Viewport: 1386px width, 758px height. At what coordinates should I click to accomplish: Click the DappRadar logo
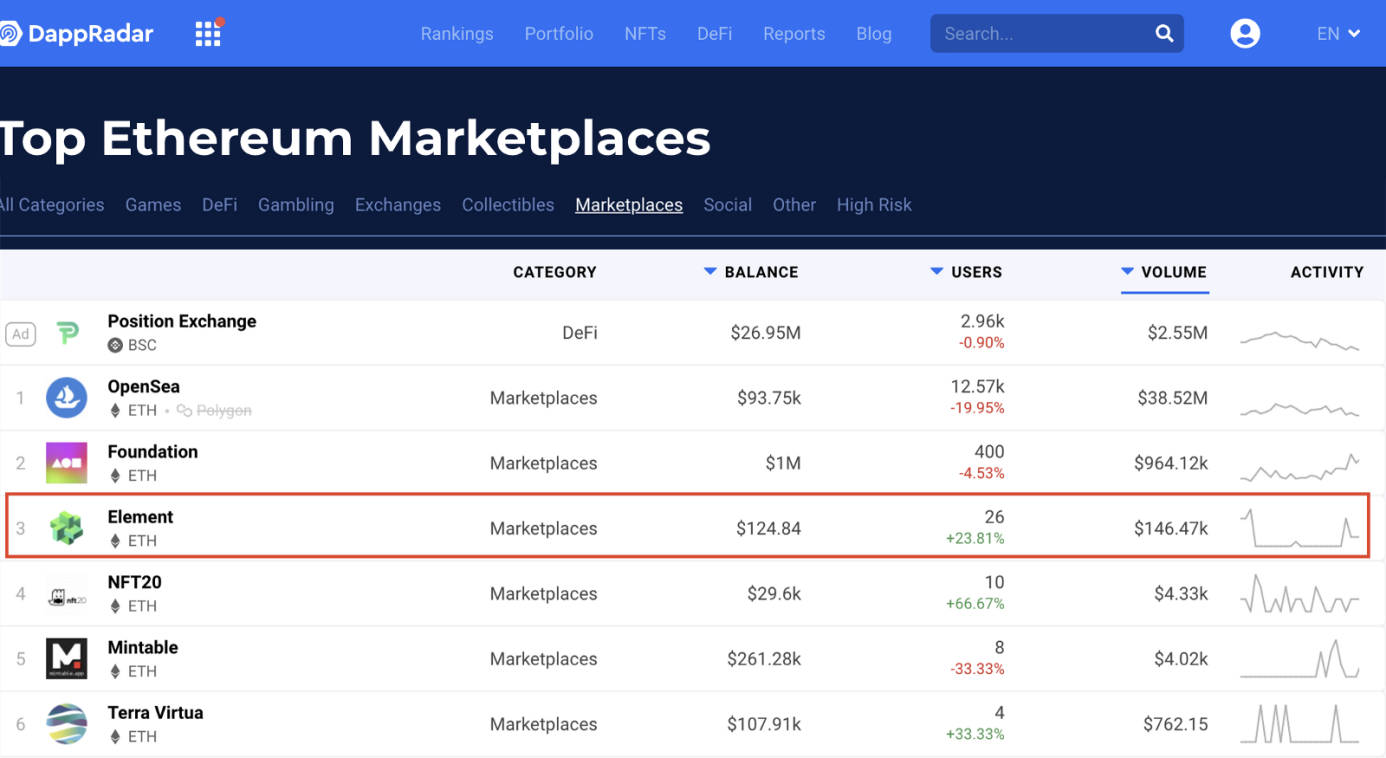77,34
